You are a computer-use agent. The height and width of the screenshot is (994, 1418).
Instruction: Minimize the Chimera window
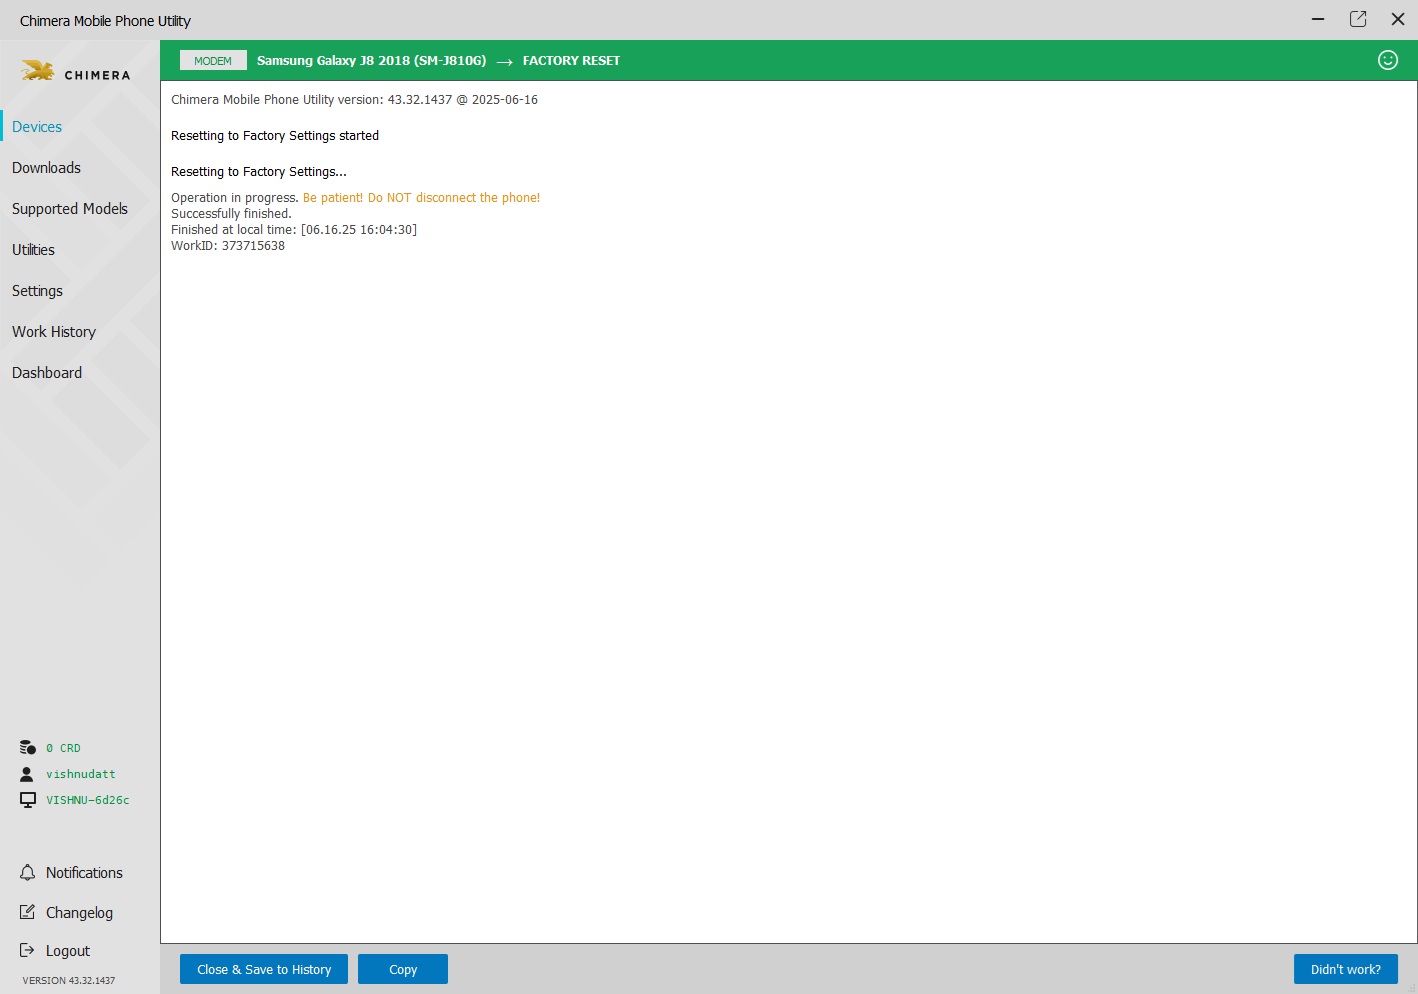coord(1318,19)
